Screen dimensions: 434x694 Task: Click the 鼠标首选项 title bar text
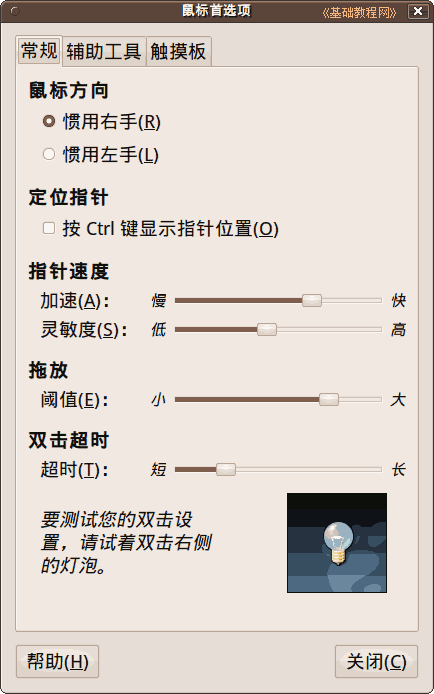(216, 11)
